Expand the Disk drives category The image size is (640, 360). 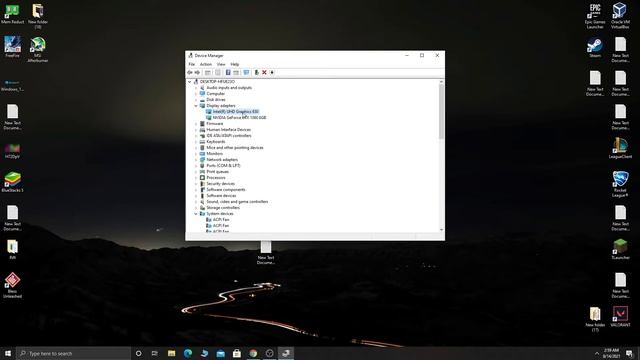[196, 100]
